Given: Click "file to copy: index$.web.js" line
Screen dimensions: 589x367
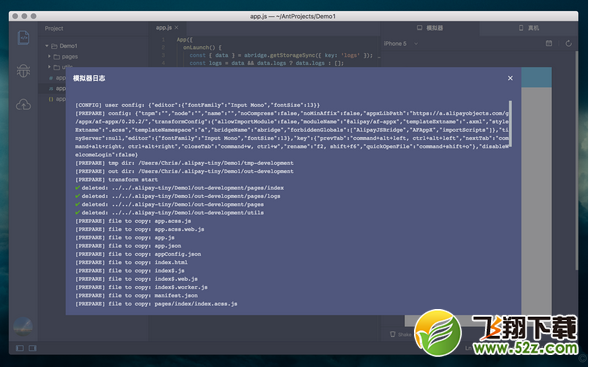Looking at the screenshot, I should pos(136,279).
